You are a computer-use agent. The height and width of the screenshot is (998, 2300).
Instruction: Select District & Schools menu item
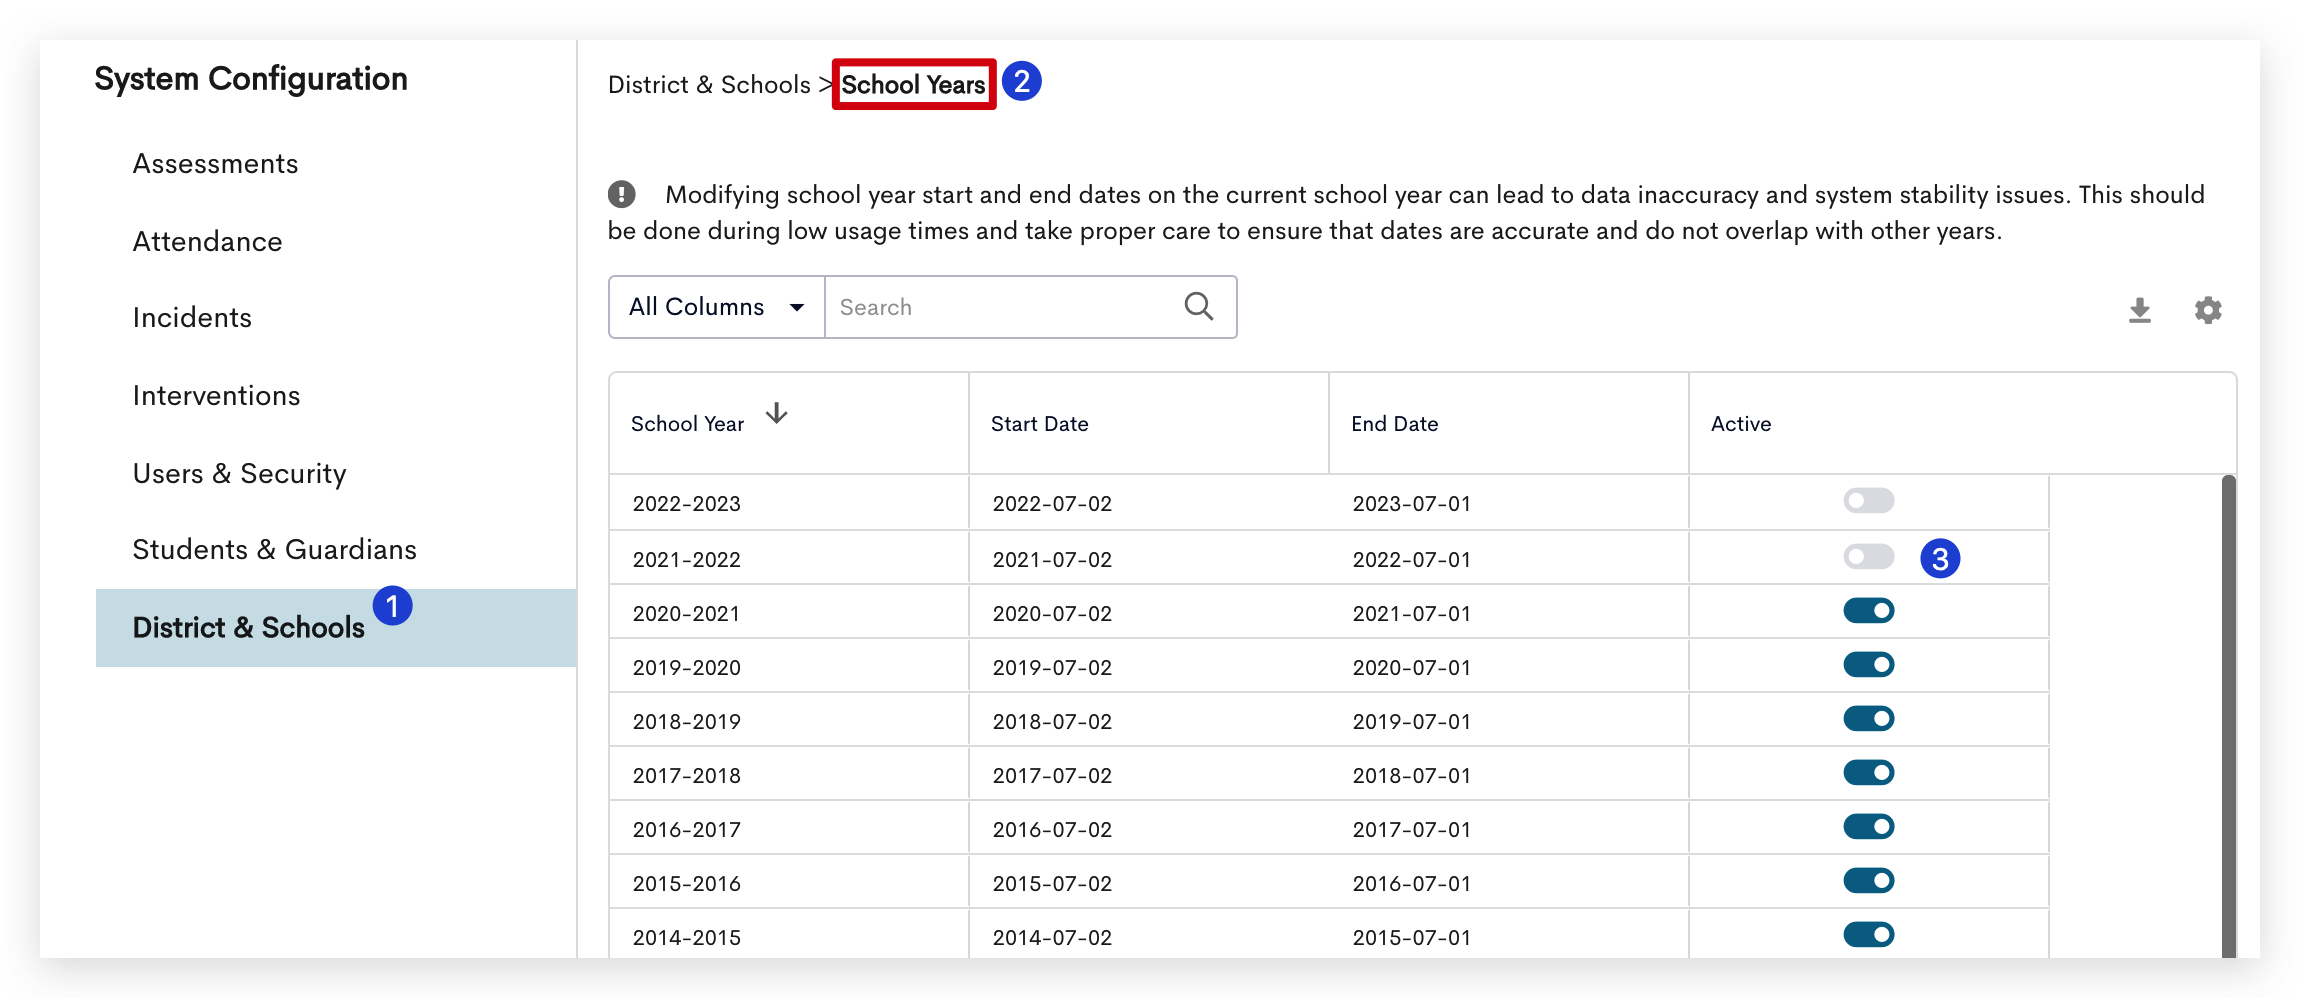[x=336, y=628]
